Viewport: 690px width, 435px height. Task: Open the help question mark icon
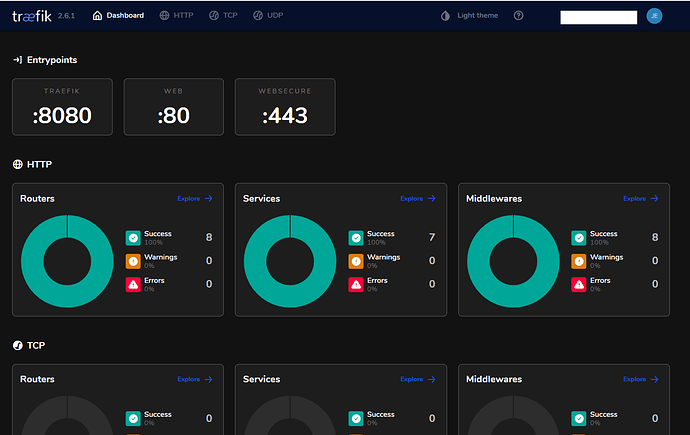coord(518,15)
